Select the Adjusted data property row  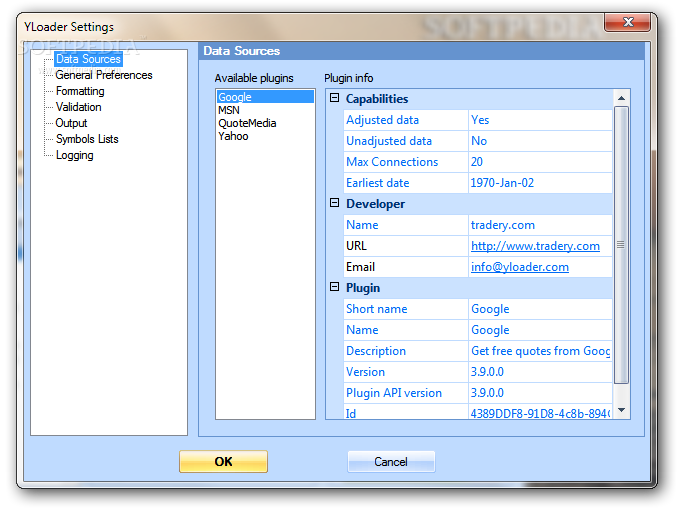(478, 120)
